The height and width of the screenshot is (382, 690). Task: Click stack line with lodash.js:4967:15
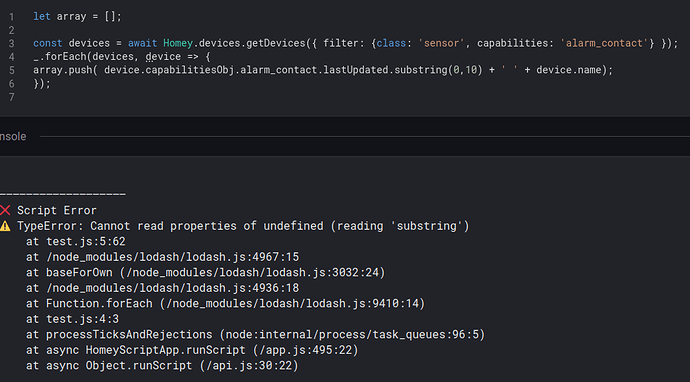pyautogui.click(x=162, y=257)
